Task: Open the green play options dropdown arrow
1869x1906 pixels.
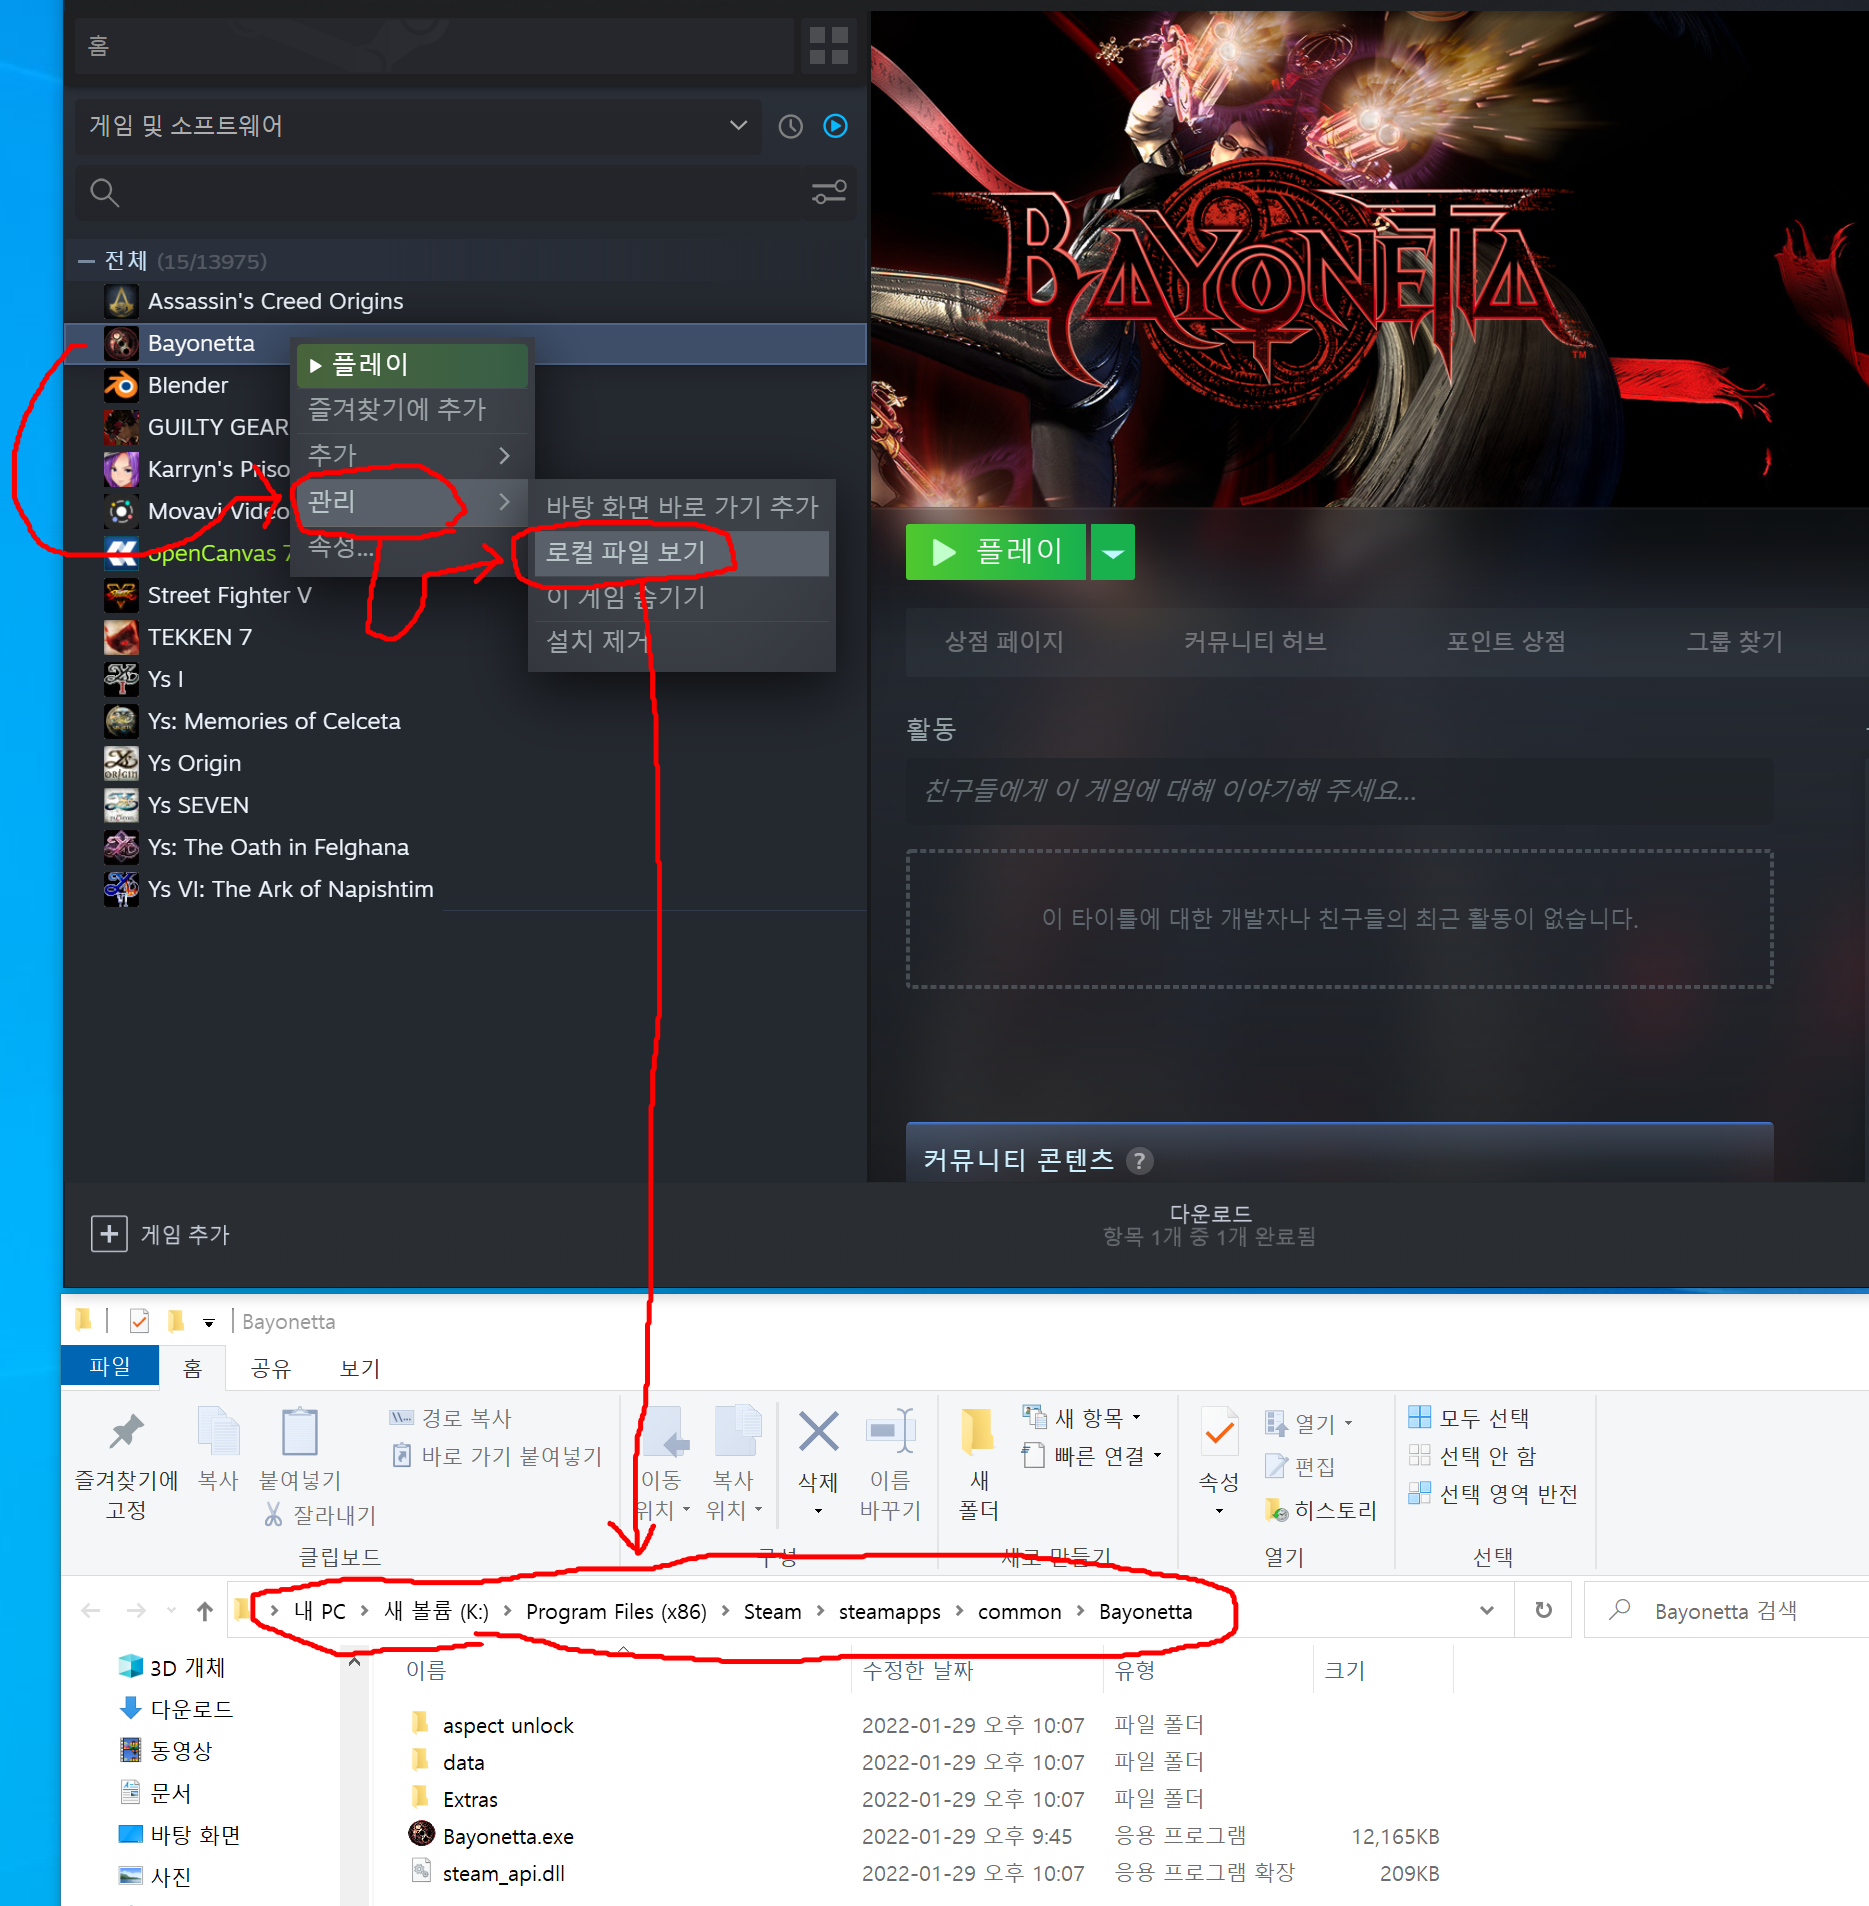Action: (1113, 552)
